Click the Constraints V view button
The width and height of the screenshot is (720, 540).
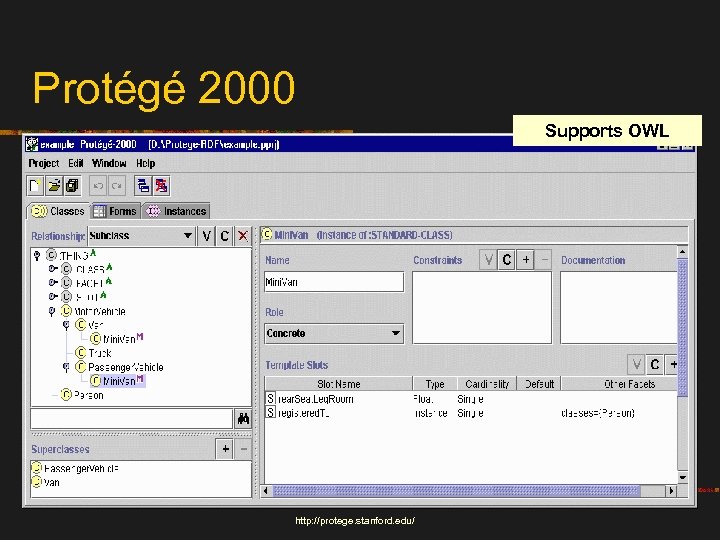[x=488, y=260]
